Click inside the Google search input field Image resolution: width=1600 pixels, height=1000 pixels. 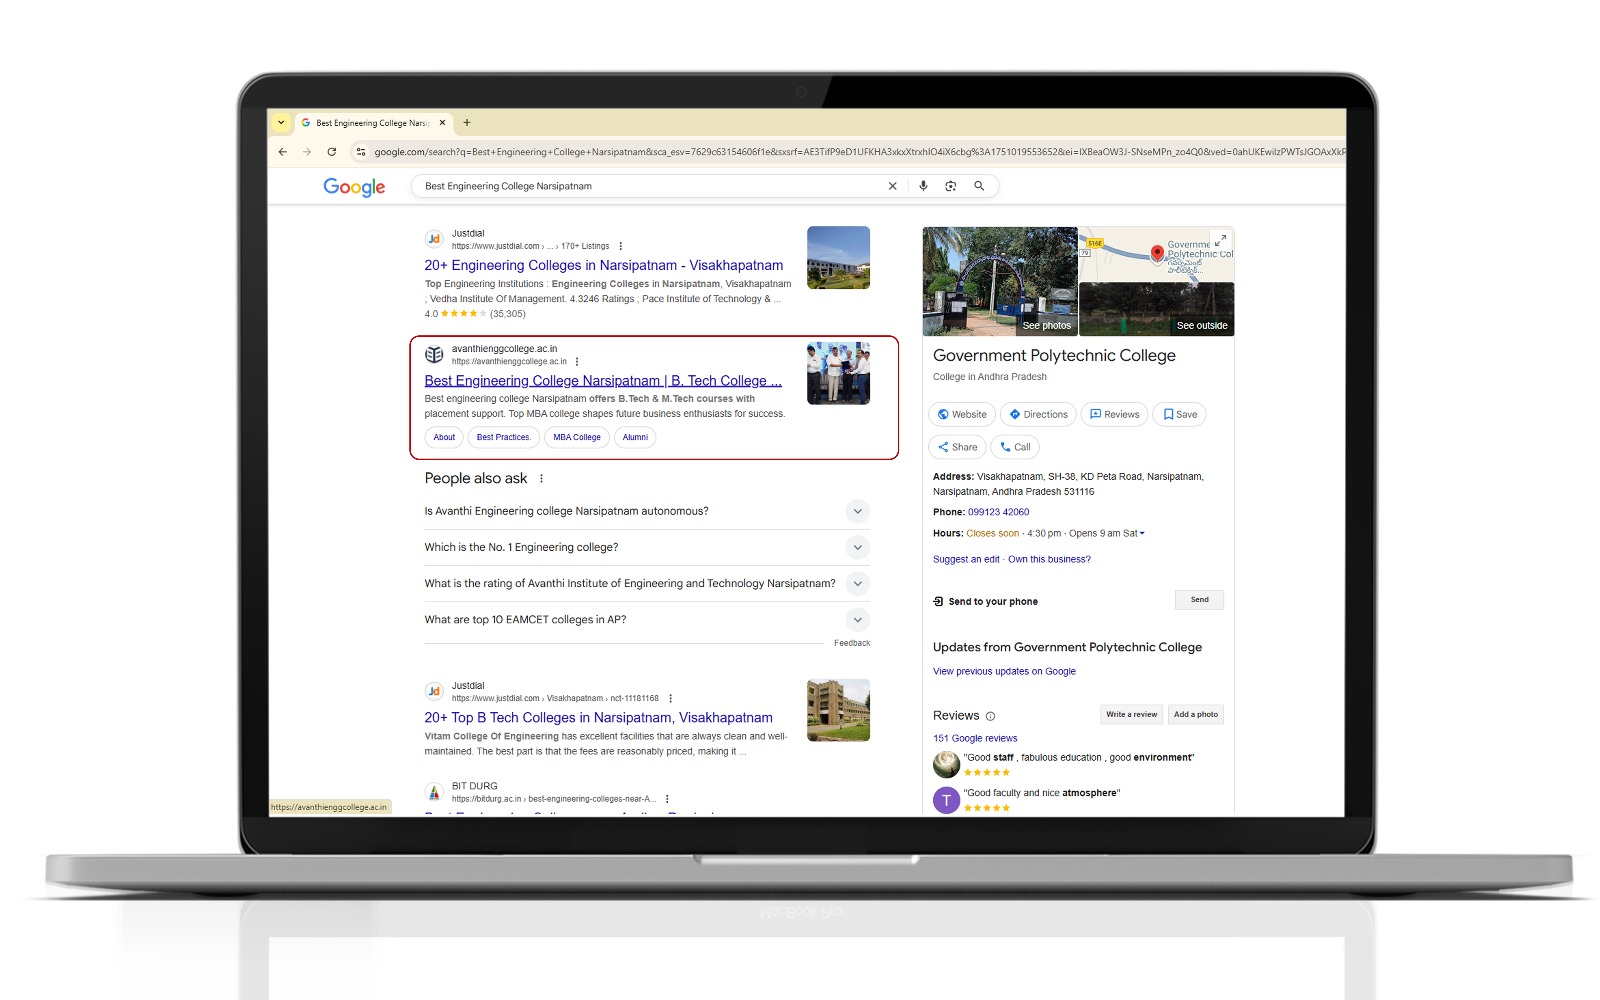pyautogui.click(x=650, y=186)
